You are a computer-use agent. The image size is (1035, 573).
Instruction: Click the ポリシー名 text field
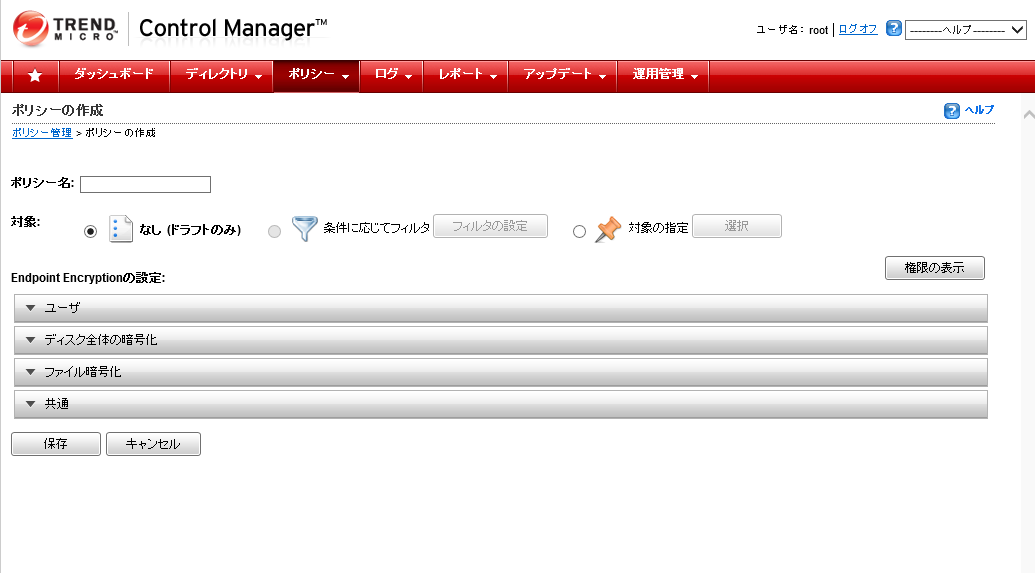click(x=145, y=184)
